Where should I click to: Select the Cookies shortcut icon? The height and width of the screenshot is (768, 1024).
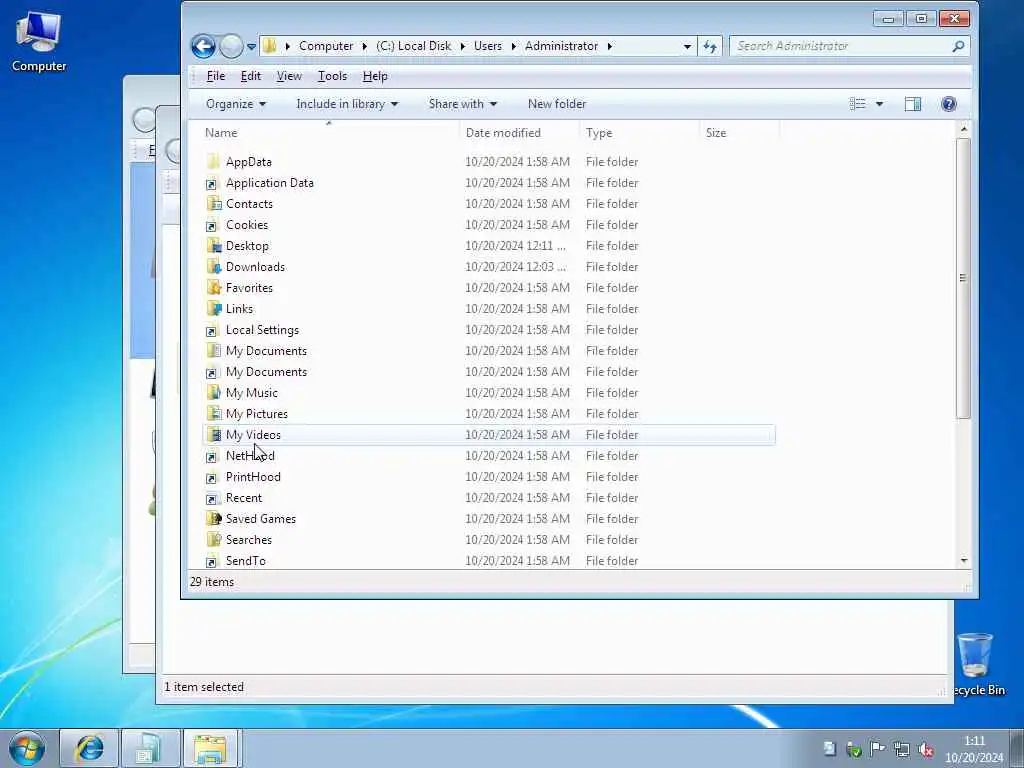click(x=212, y=225)
